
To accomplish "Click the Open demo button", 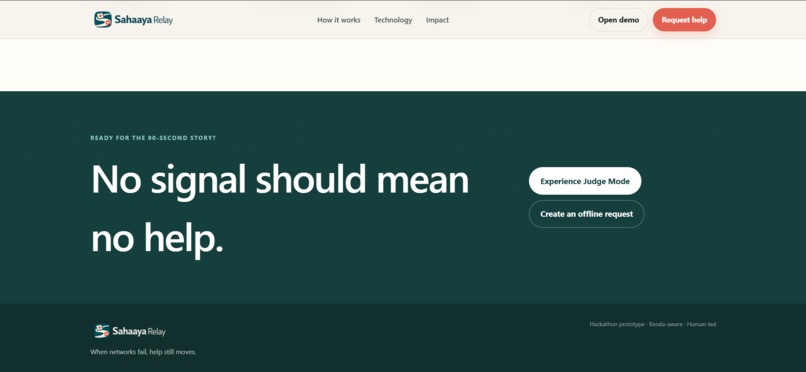I will click(618, 20).
